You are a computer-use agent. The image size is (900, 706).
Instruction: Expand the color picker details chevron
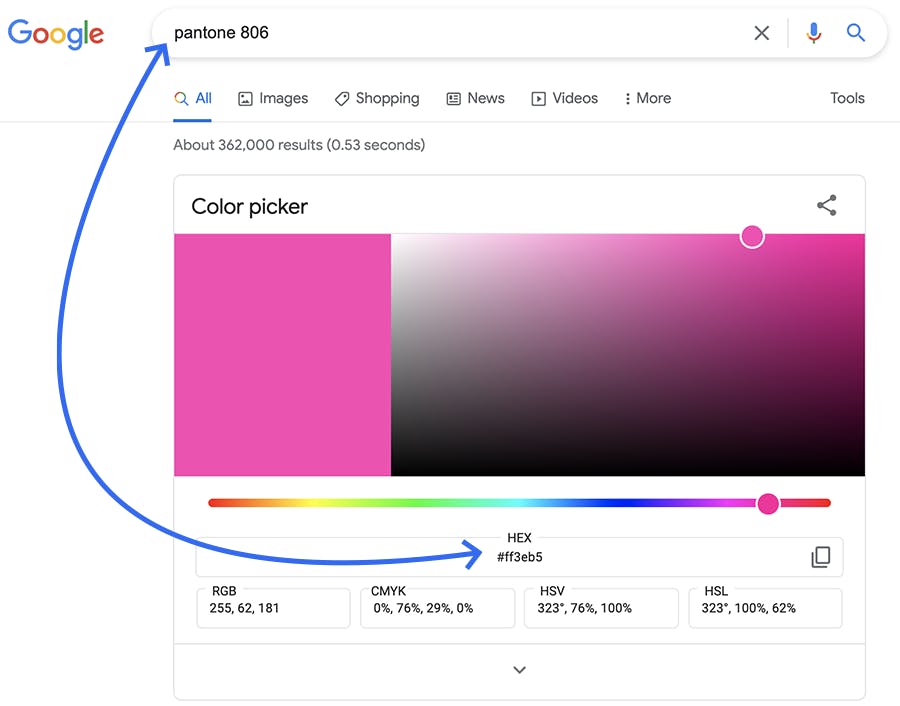tap(519, 669)
